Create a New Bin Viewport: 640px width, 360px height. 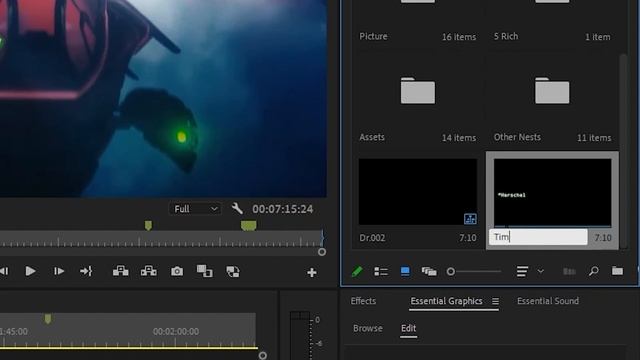[617, 271]
